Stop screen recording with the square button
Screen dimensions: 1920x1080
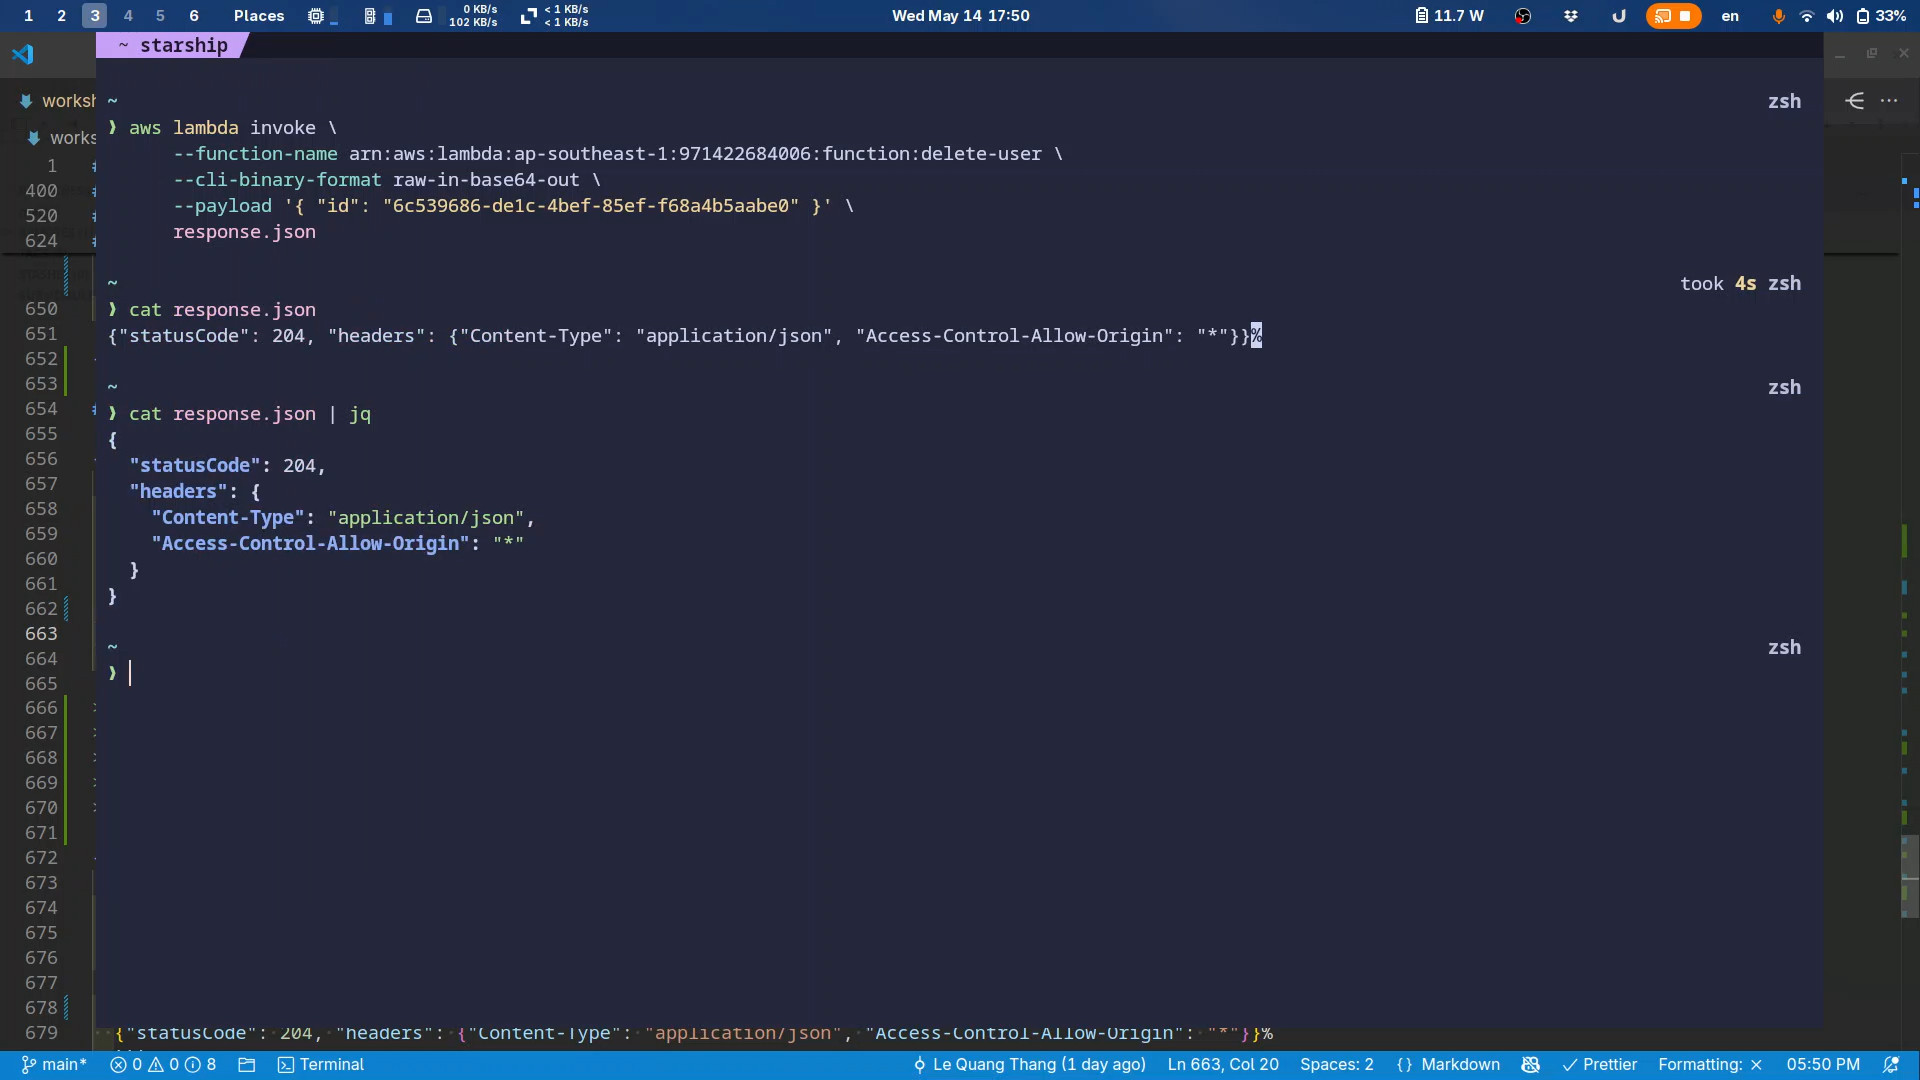pyautogui.click(x=1685, y=16)
